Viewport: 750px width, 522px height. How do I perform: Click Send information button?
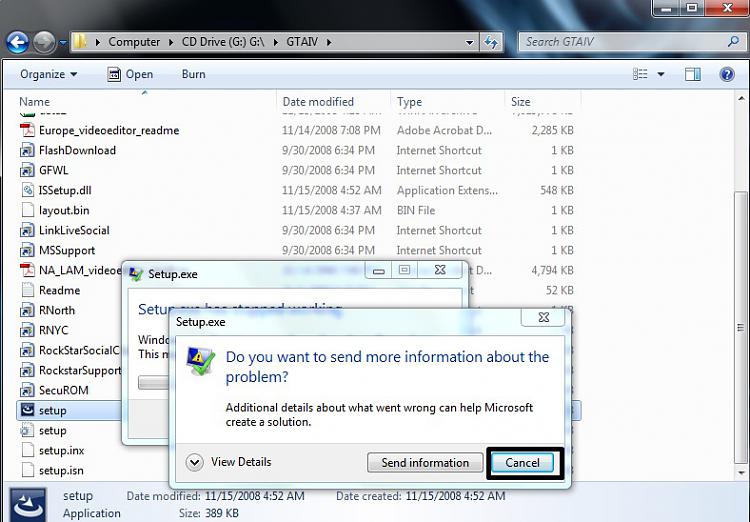[425, 463]
